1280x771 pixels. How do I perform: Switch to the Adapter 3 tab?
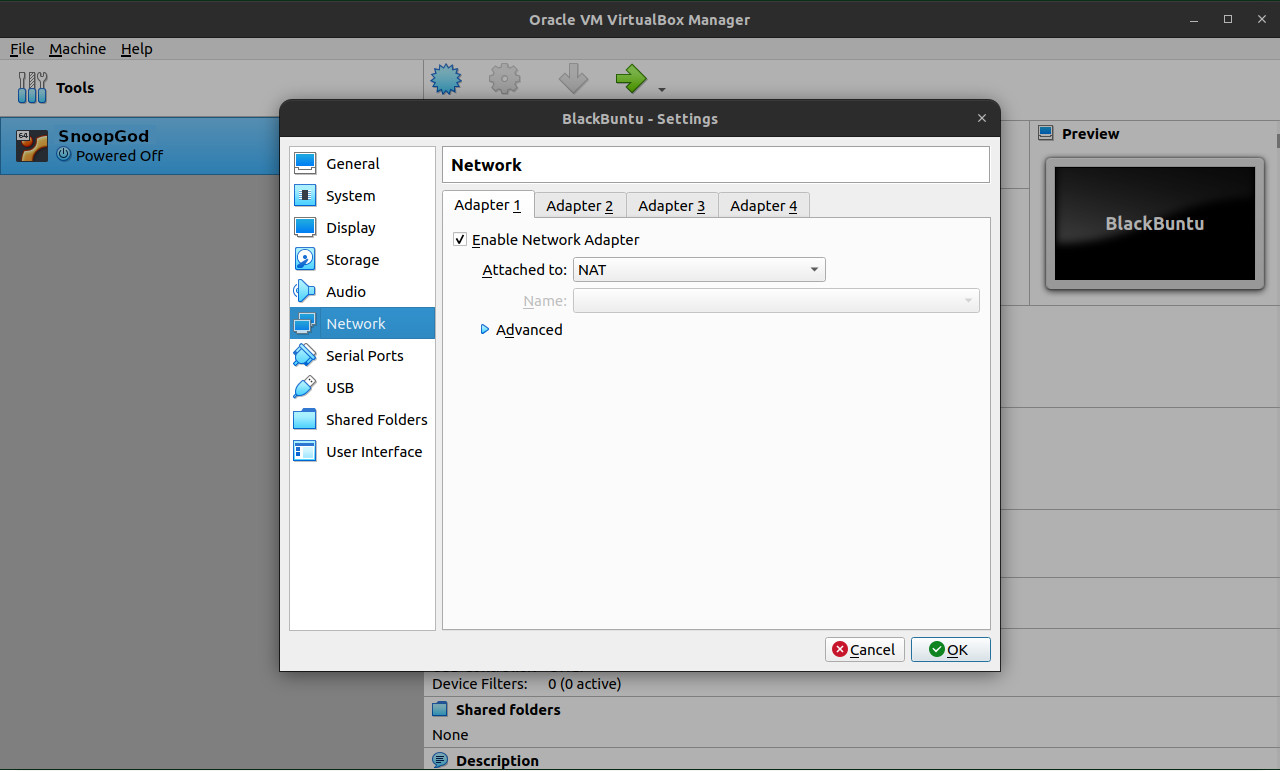click(x=672, y=206)
